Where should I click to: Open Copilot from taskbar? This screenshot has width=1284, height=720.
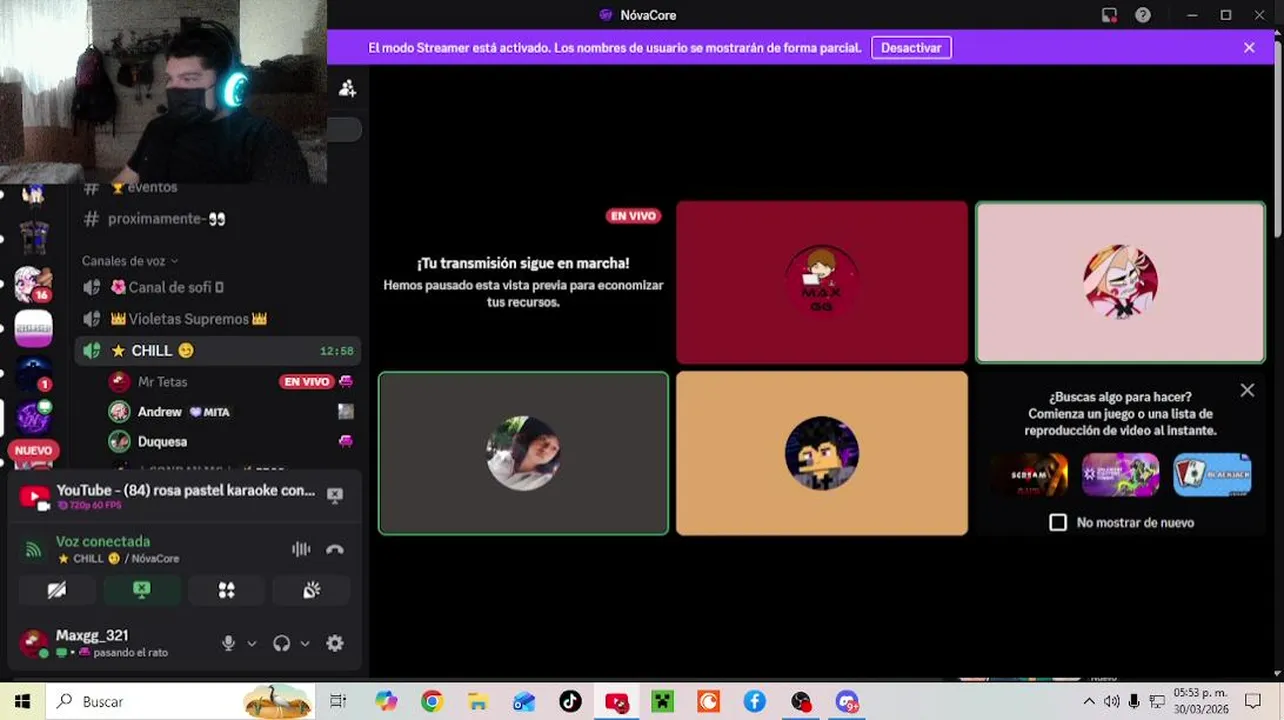point(386,702)
